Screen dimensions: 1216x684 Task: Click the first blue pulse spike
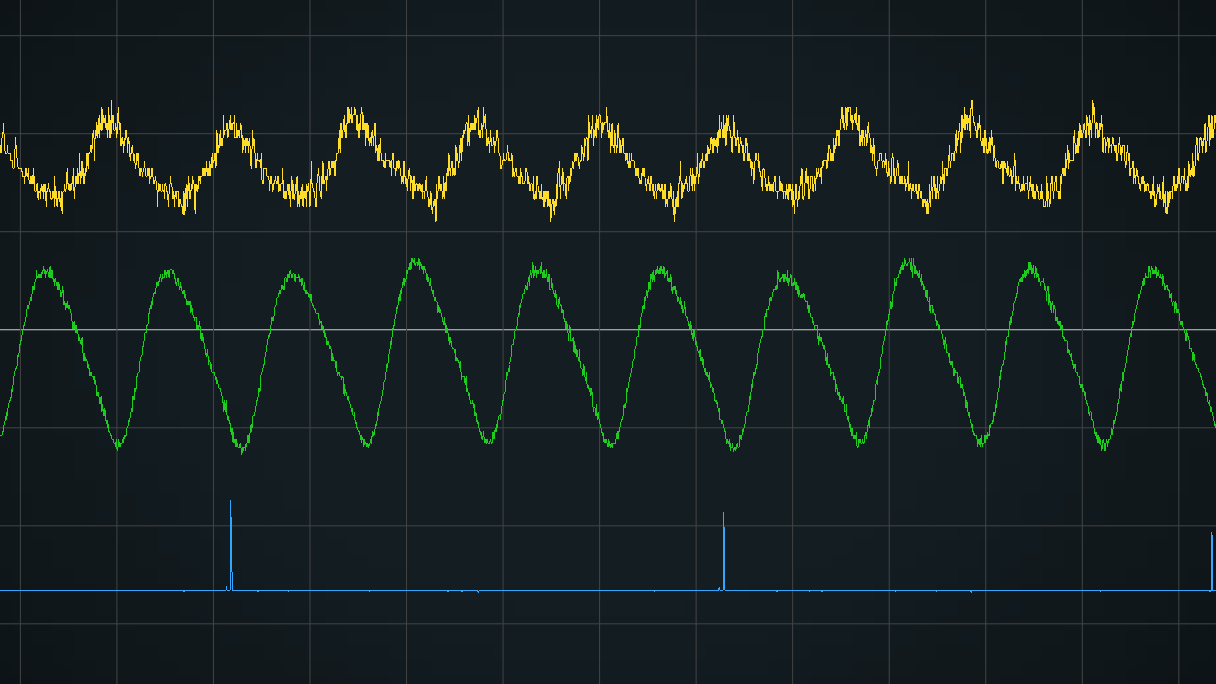point(231,545)
